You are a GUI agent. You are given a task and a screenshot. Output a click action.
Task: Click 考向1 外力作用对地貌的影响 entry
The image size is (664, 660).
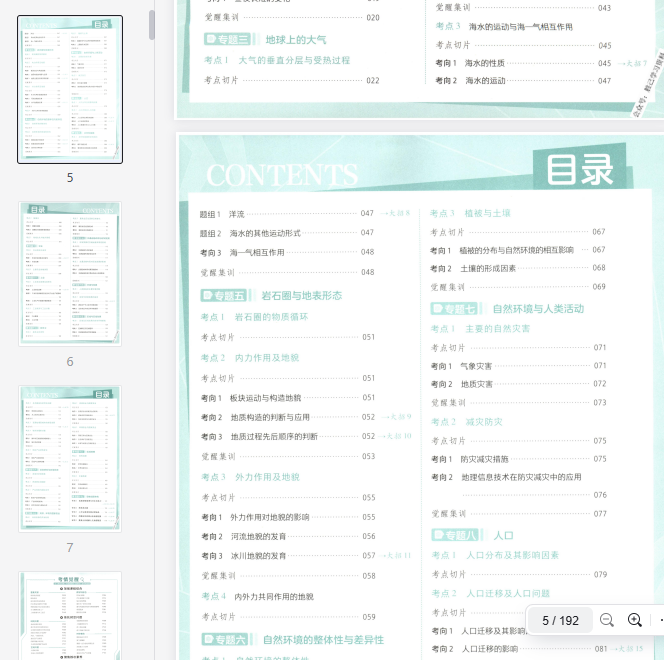pos(288,517)
